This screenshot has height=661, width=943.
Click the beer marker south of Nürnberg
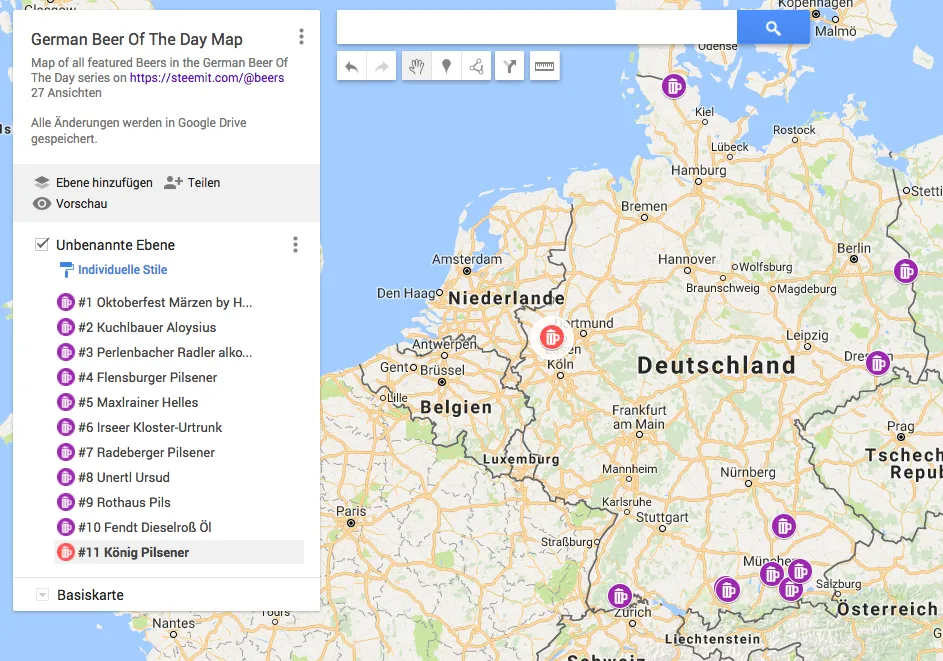tap(784, 526)
